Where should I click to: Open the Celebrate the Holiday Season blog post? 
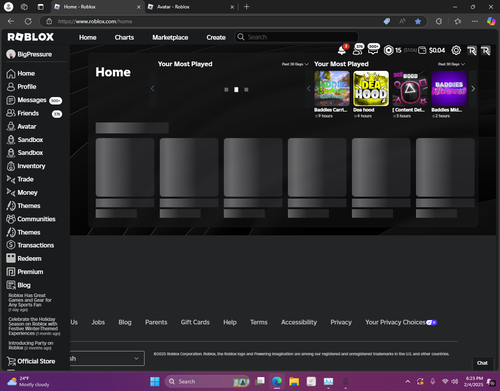[x=34, y=326]
